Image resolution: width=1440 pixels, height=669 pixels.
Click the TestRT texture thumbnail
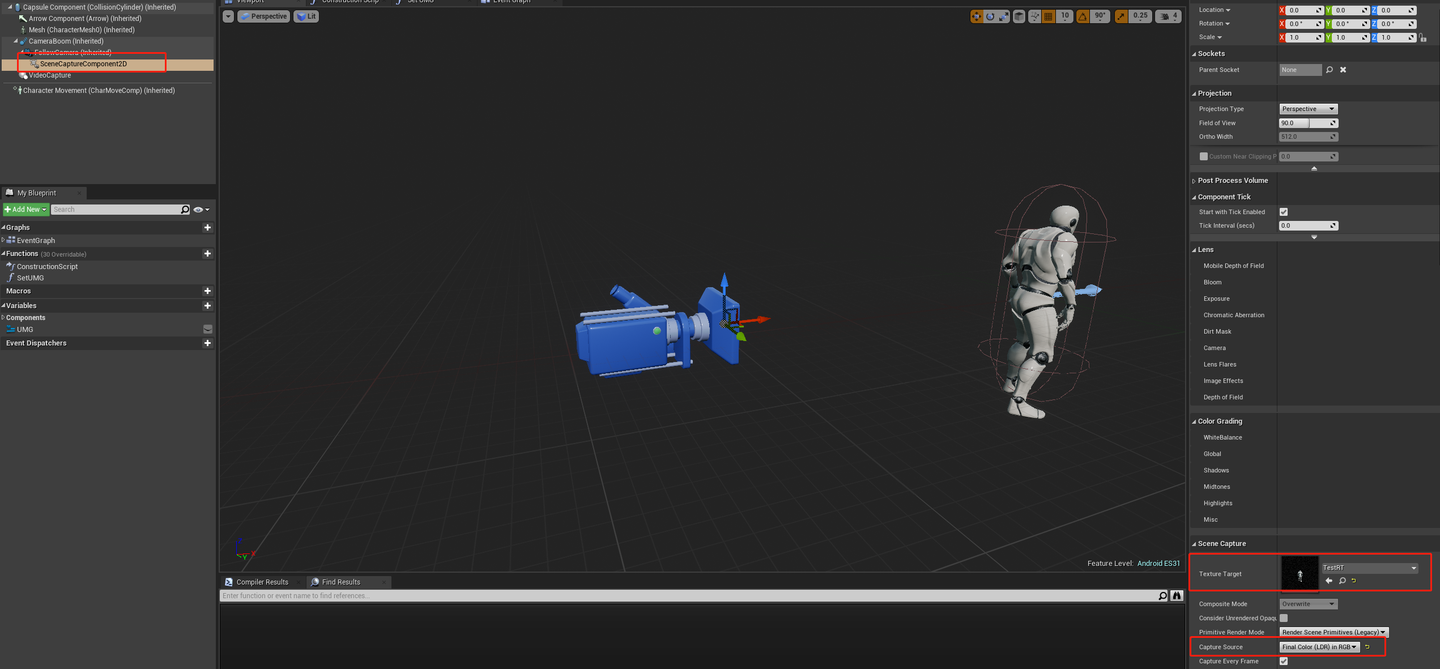point(1298,572)
